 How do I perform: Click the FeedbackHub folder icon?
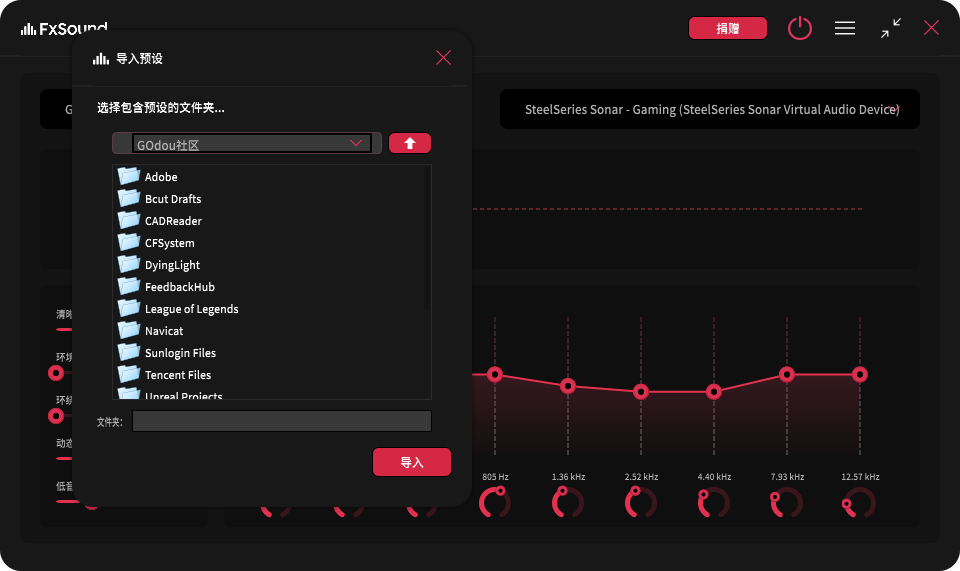[x=129, y=286]
